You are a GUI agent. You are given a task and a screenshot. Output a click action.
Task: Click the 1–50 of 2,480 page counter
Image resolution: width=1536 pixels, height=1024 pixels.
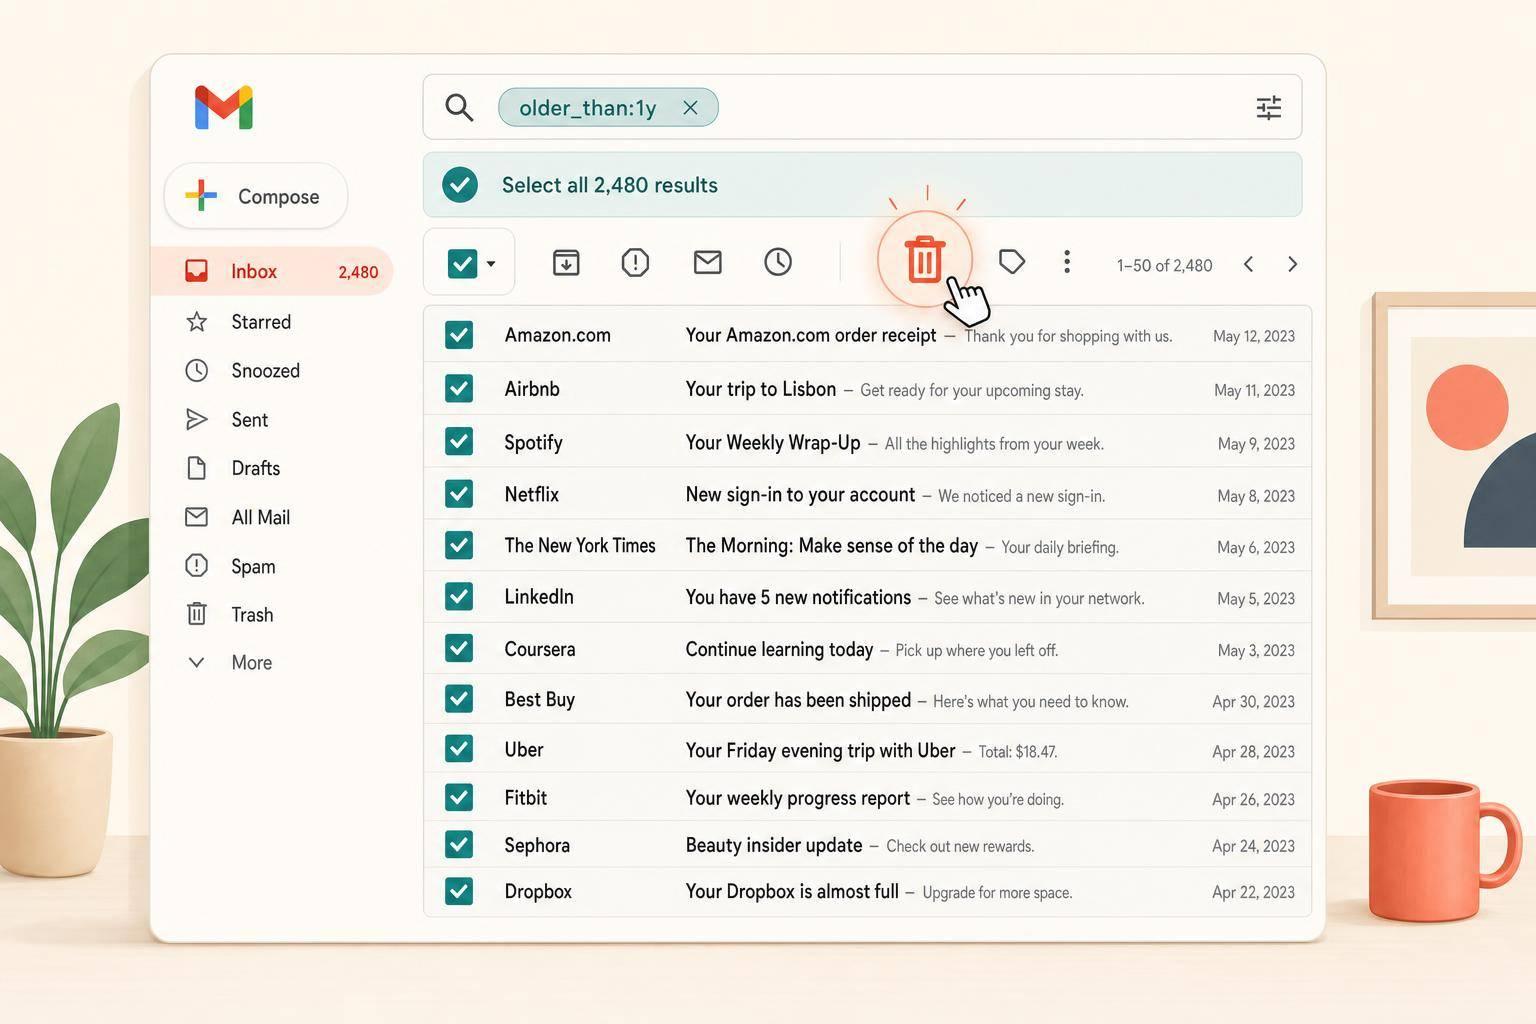pos(1164,265)
